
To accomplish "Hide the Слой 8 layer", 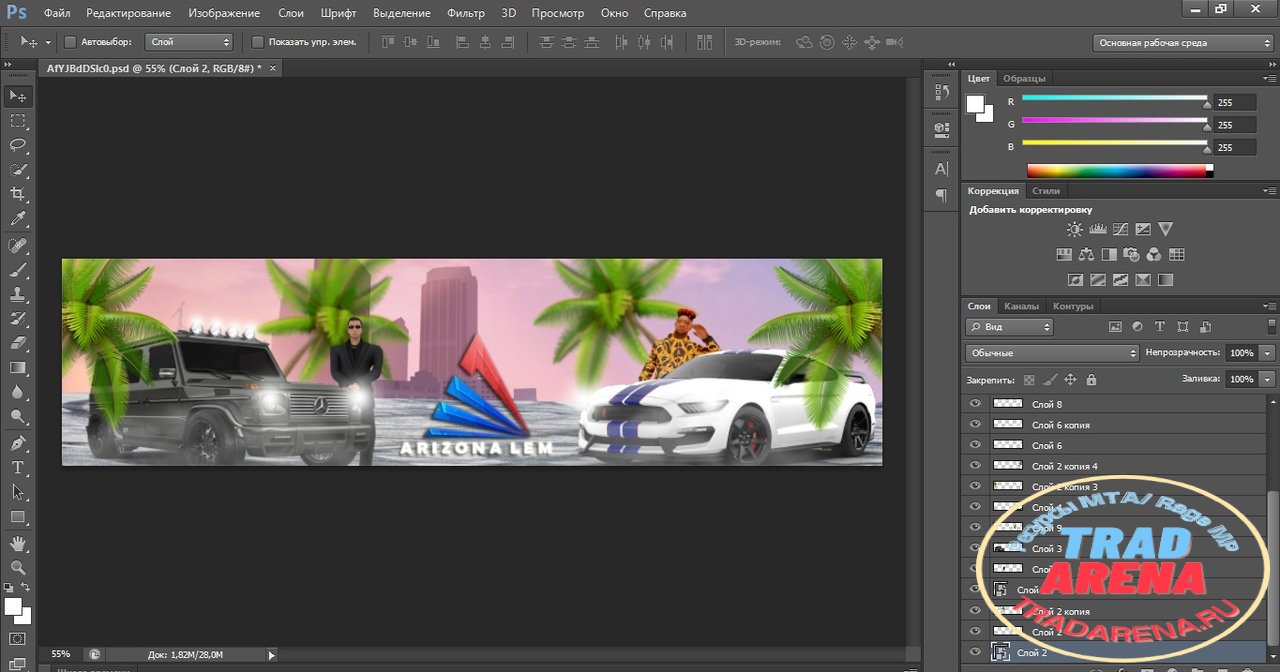I will pyautogui.click(x=975, y=404).
